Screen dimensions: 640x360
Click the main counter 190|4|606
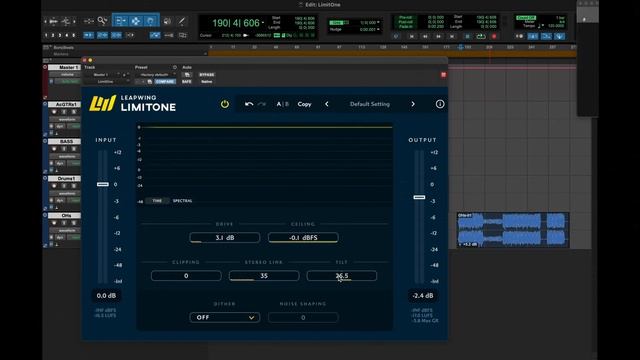pyautogui.click(x=236, y=23)
